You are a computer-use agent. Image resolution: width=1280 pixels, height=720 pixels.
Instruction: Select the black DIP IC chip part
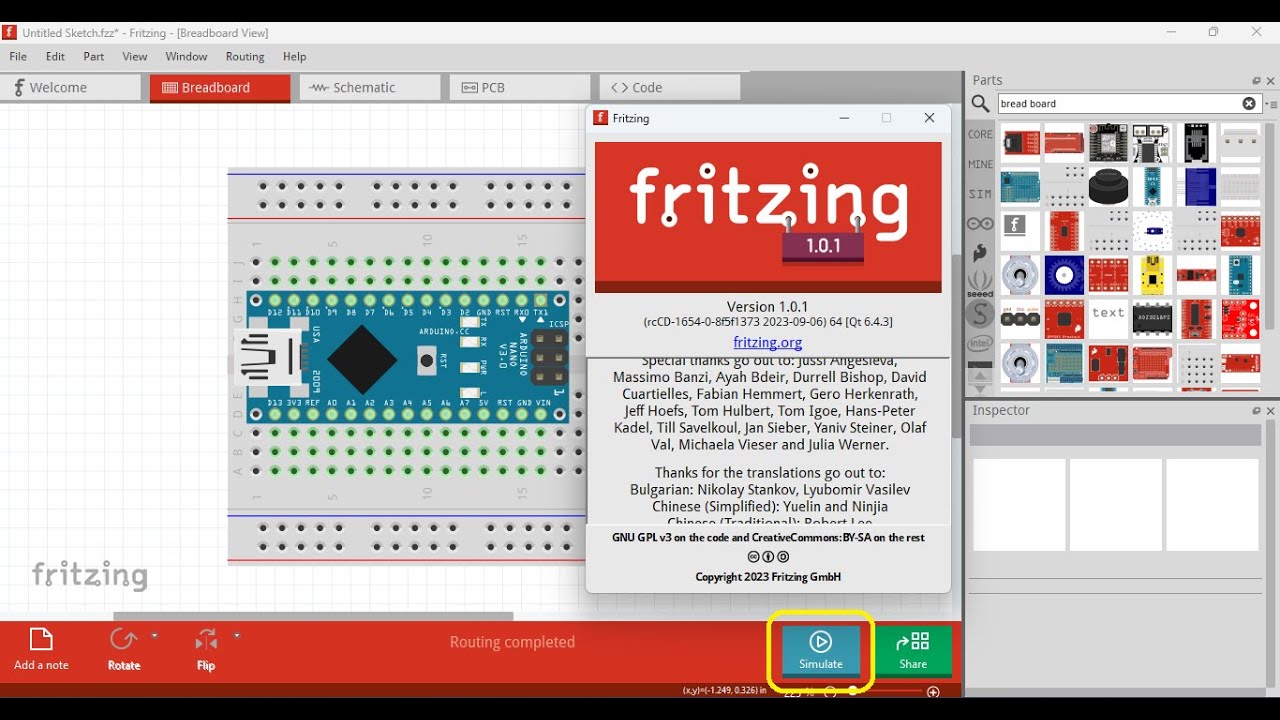(1152, 319)
